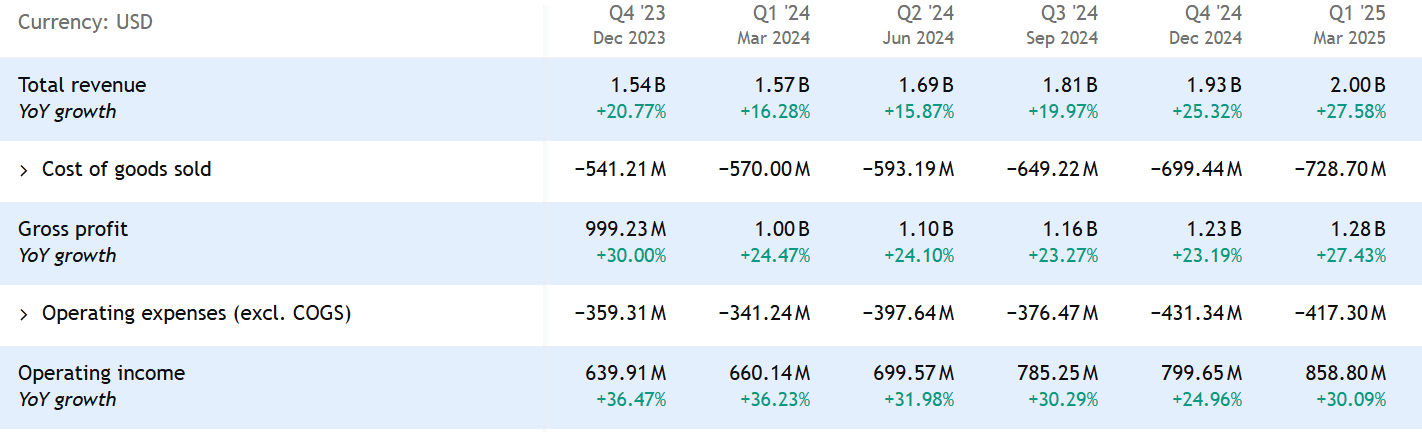Click the Gross profit row label
1422x432 pixels.
73,229
